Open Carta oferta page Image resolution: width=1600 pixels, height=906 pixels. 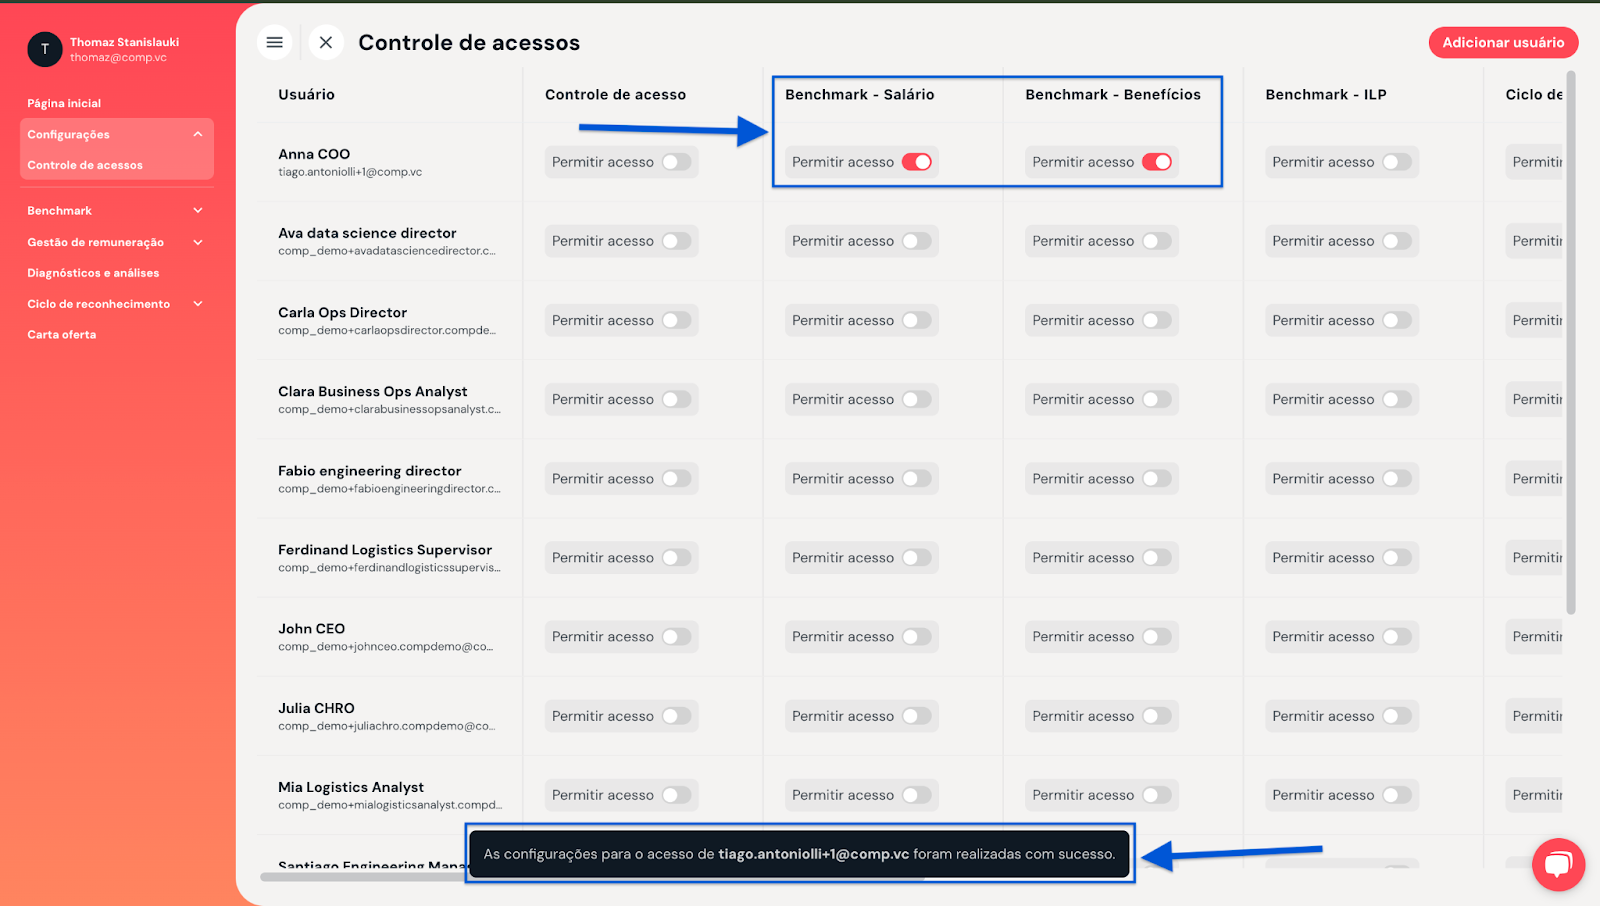62,335
